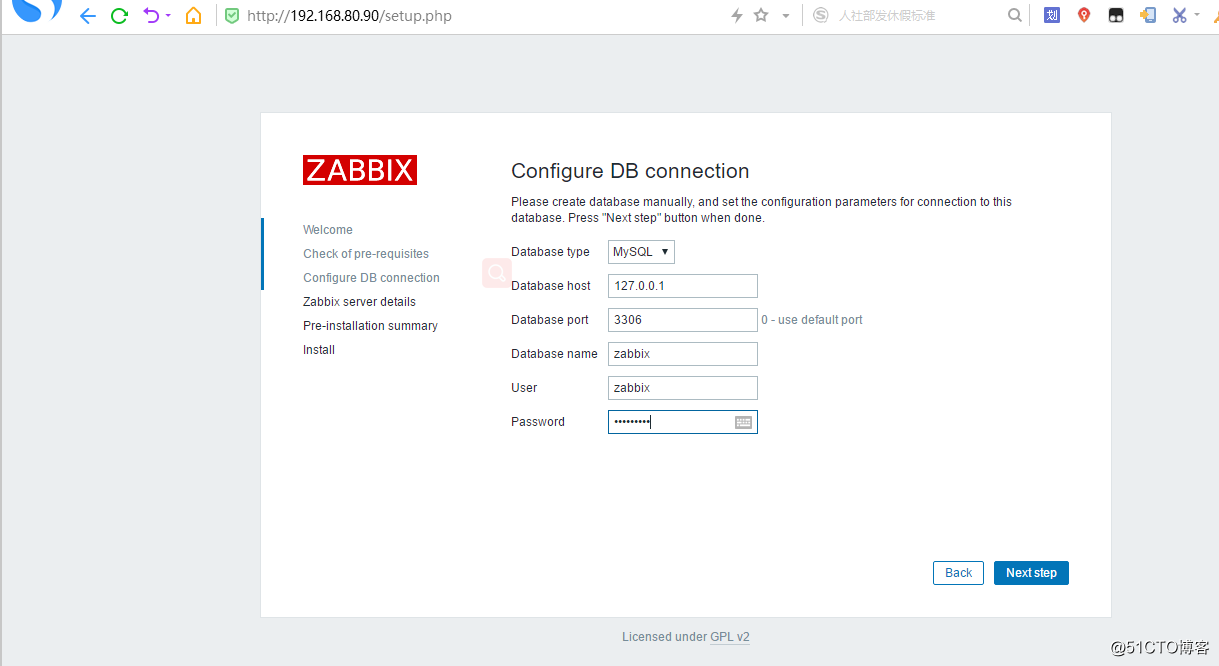Click the browser search box

pos(915,16)
